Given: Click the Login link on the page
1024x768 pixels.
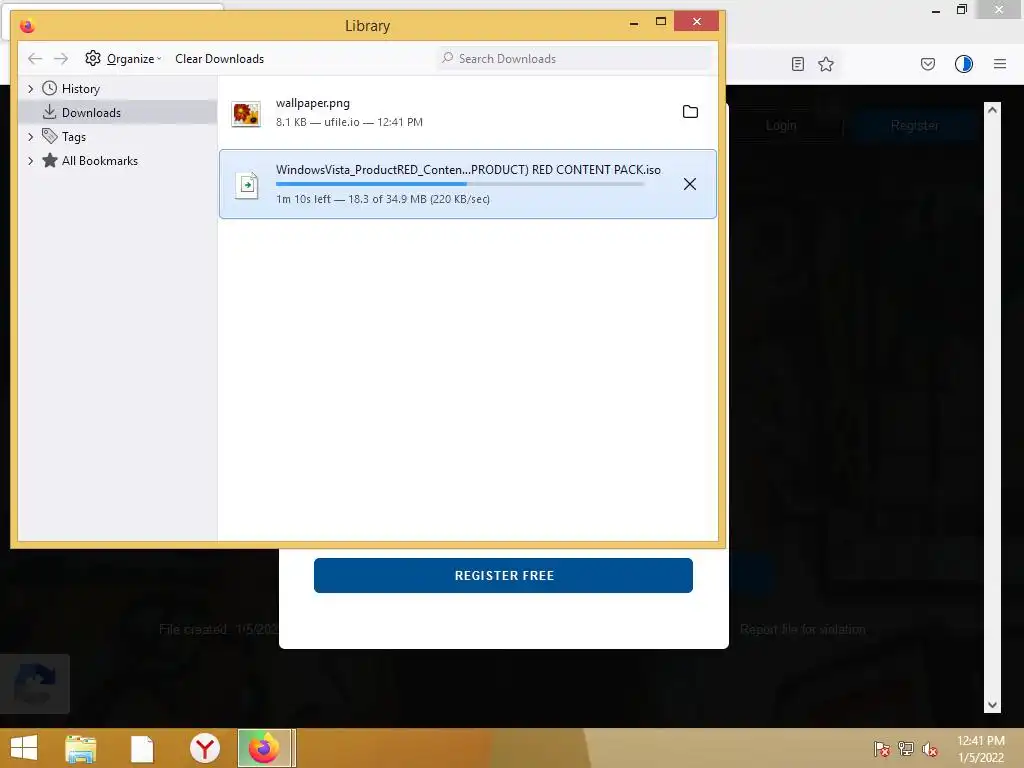Looking at the screenshot, I should click(781, 125).
